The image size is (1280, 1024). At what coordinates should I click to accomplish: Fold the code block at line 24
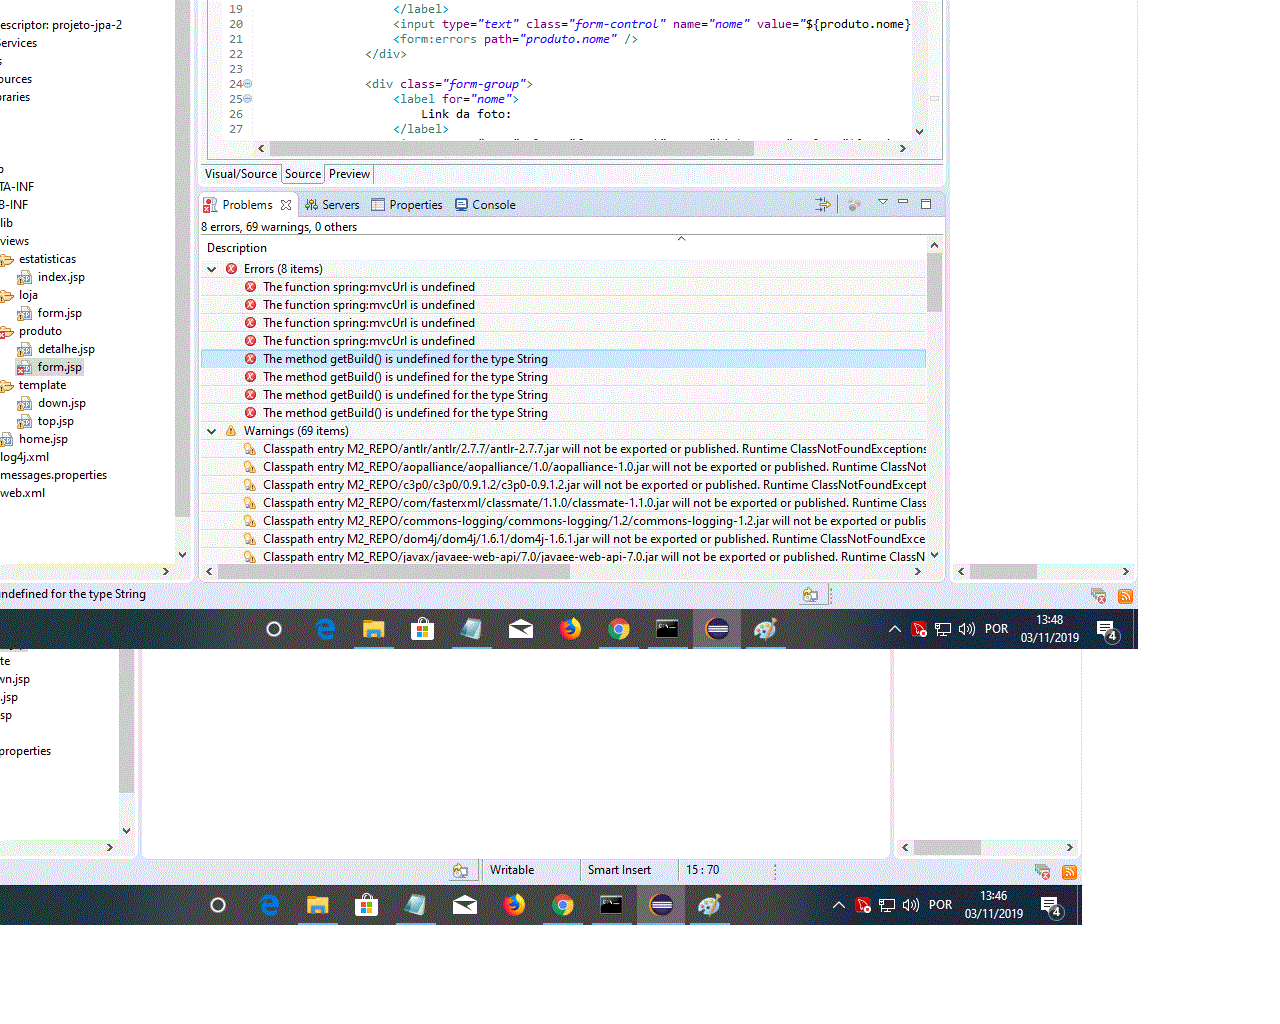pos(248,84)
